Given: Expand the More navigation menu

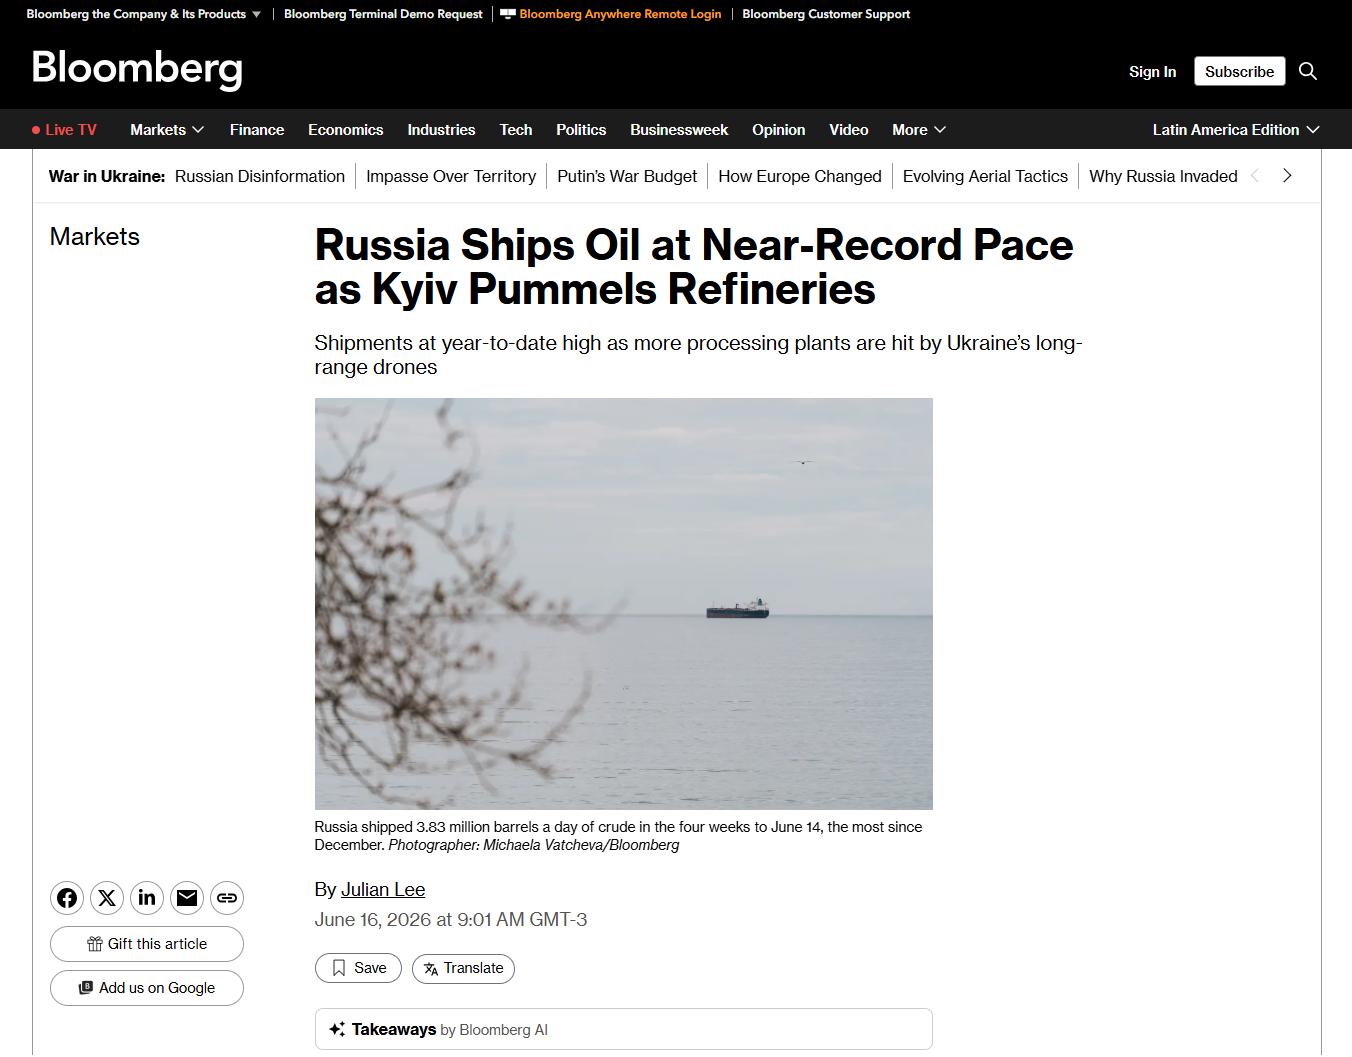Looking at the screenshot, I should click(x=919, y=130).
